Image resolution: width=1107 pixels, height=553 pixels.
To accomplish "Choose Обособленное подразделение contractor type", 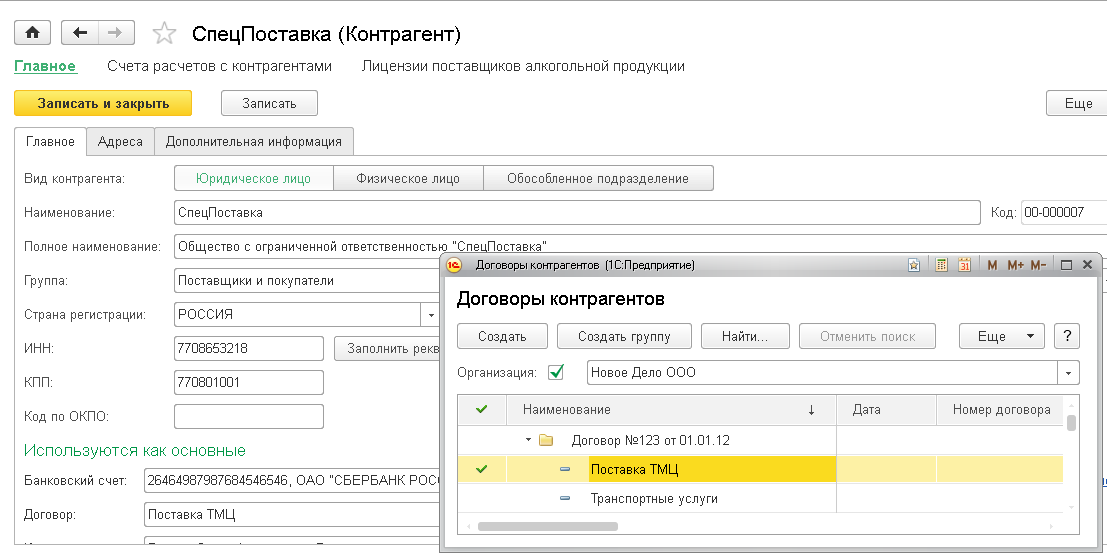I will 598,179.
